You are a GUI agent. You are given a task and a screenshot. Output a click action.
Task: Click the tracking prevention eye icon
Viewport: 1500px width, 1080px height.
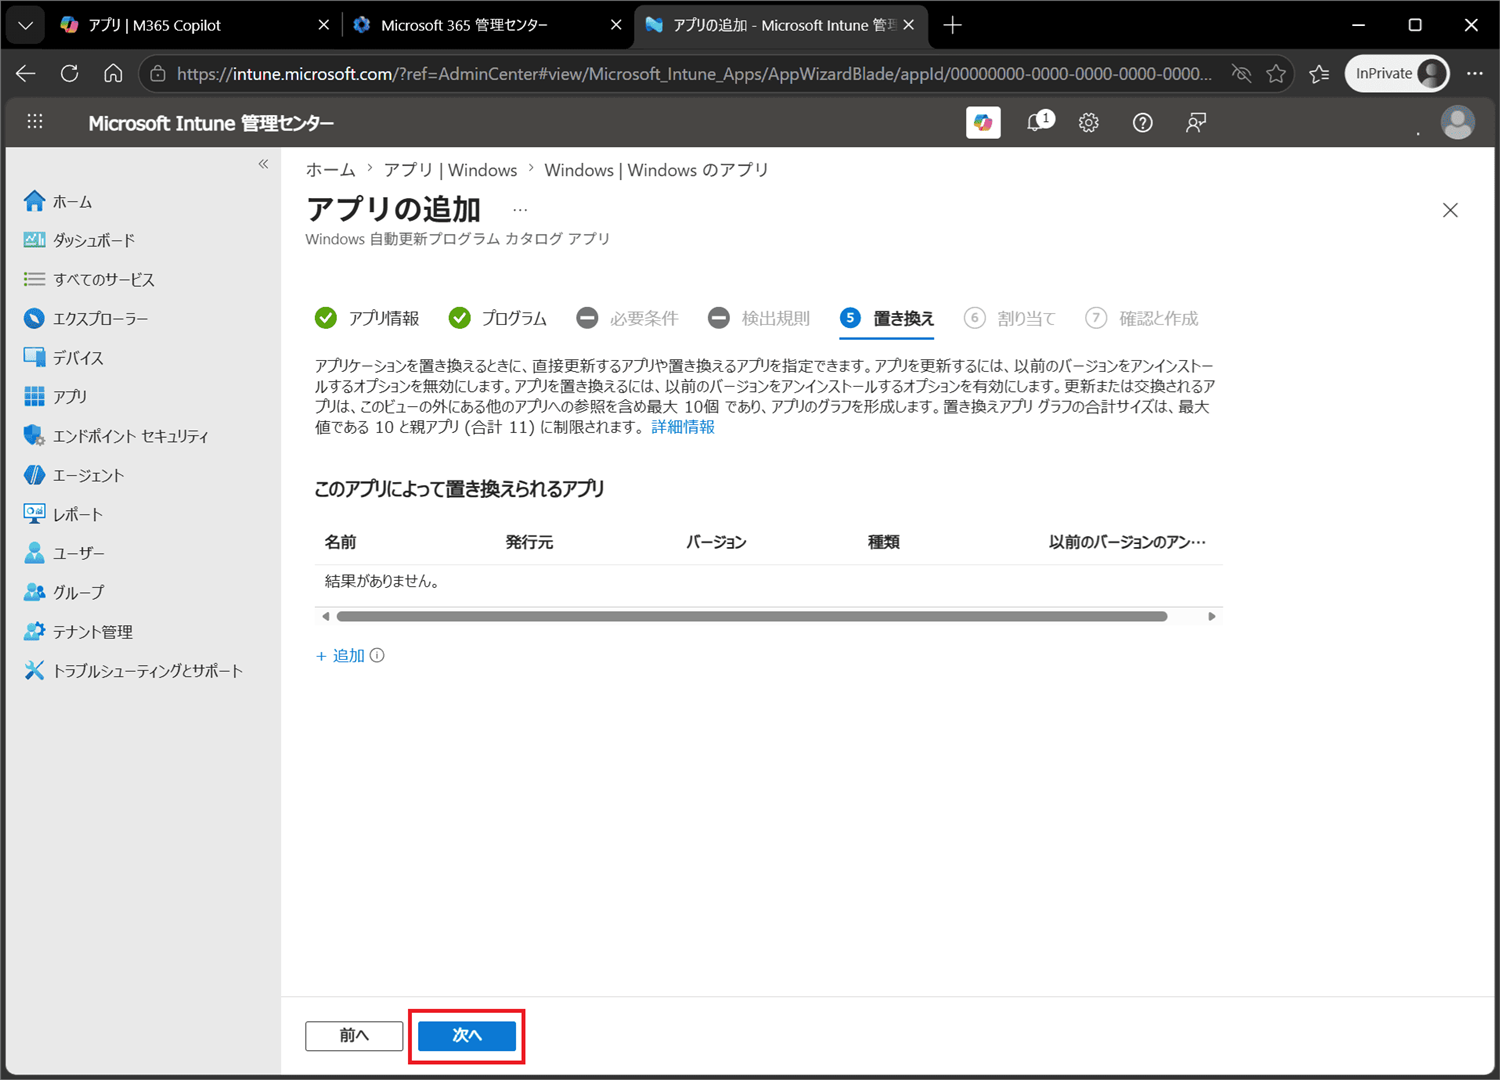click(1241, 74)
